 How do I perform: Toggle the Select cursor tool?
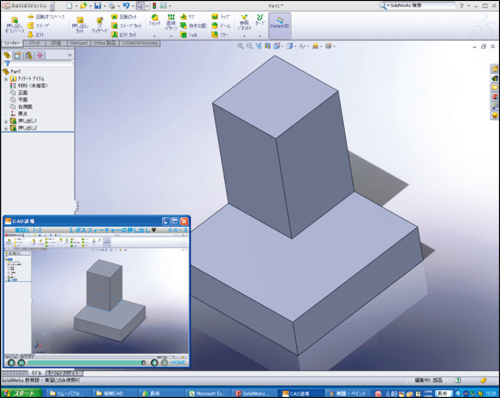pos(140,6)
